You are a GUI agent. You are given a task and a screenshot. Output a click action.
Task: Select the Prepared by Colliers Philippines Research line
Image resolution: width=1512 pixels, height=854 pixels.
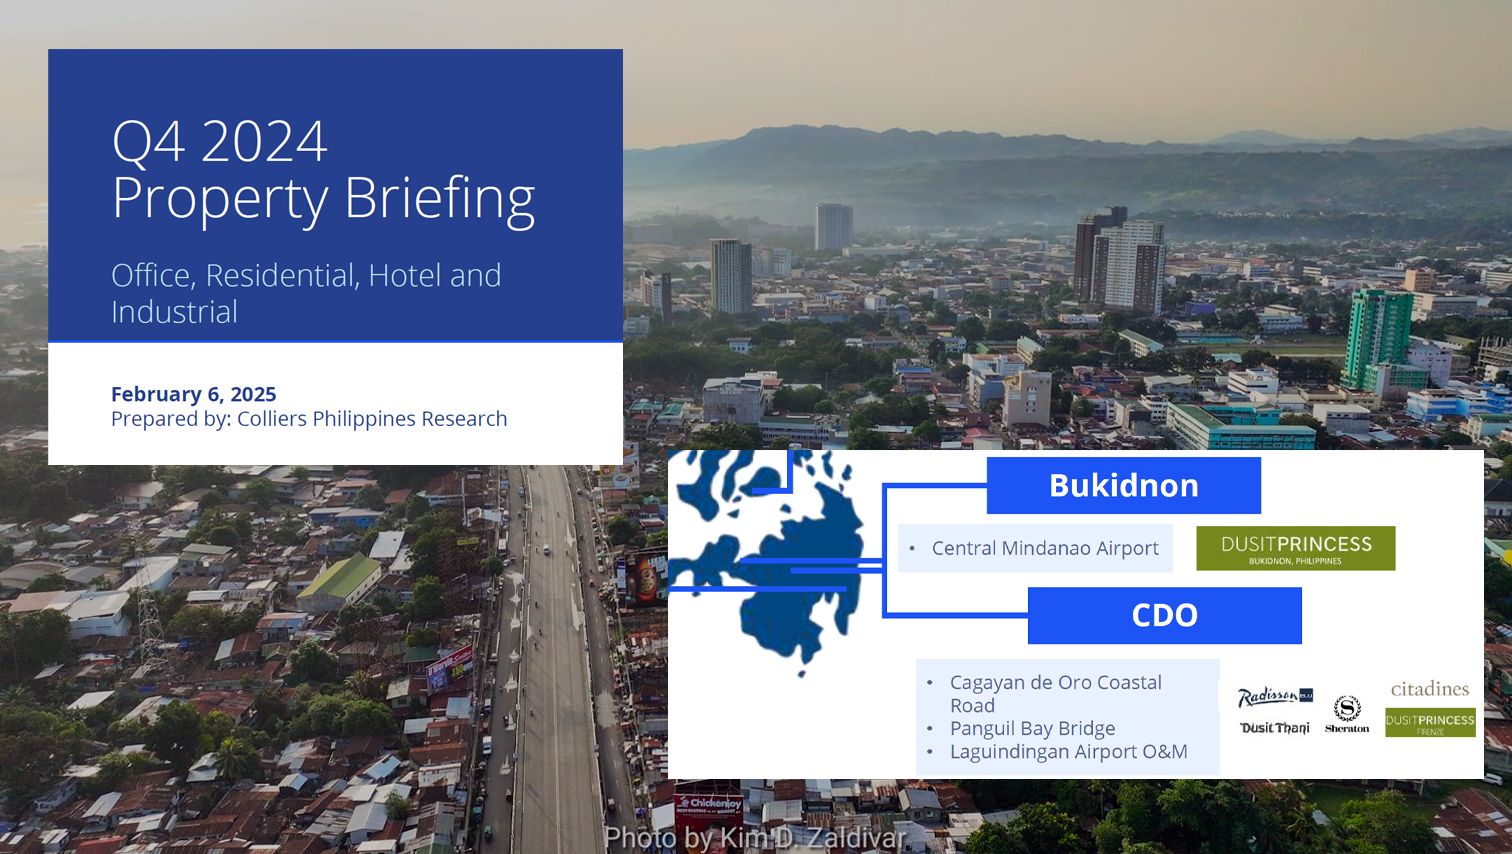pyautogui.click(x=309, y=419)
